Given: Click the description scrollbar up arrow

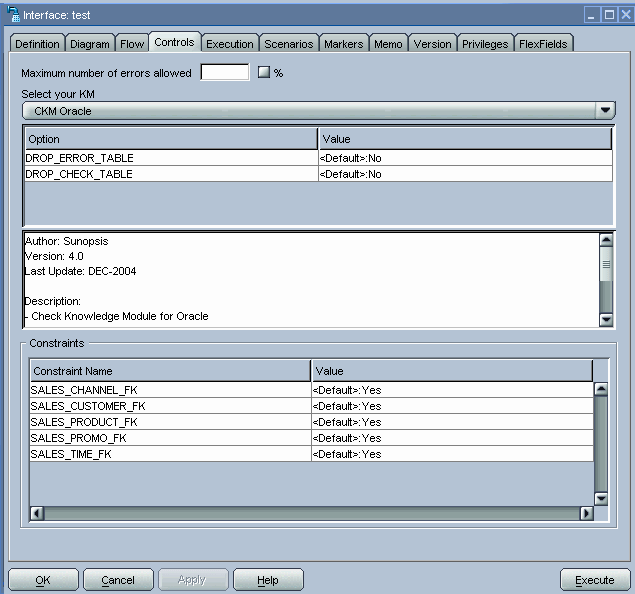Looking at the screenshot, I should coord(606,240).
